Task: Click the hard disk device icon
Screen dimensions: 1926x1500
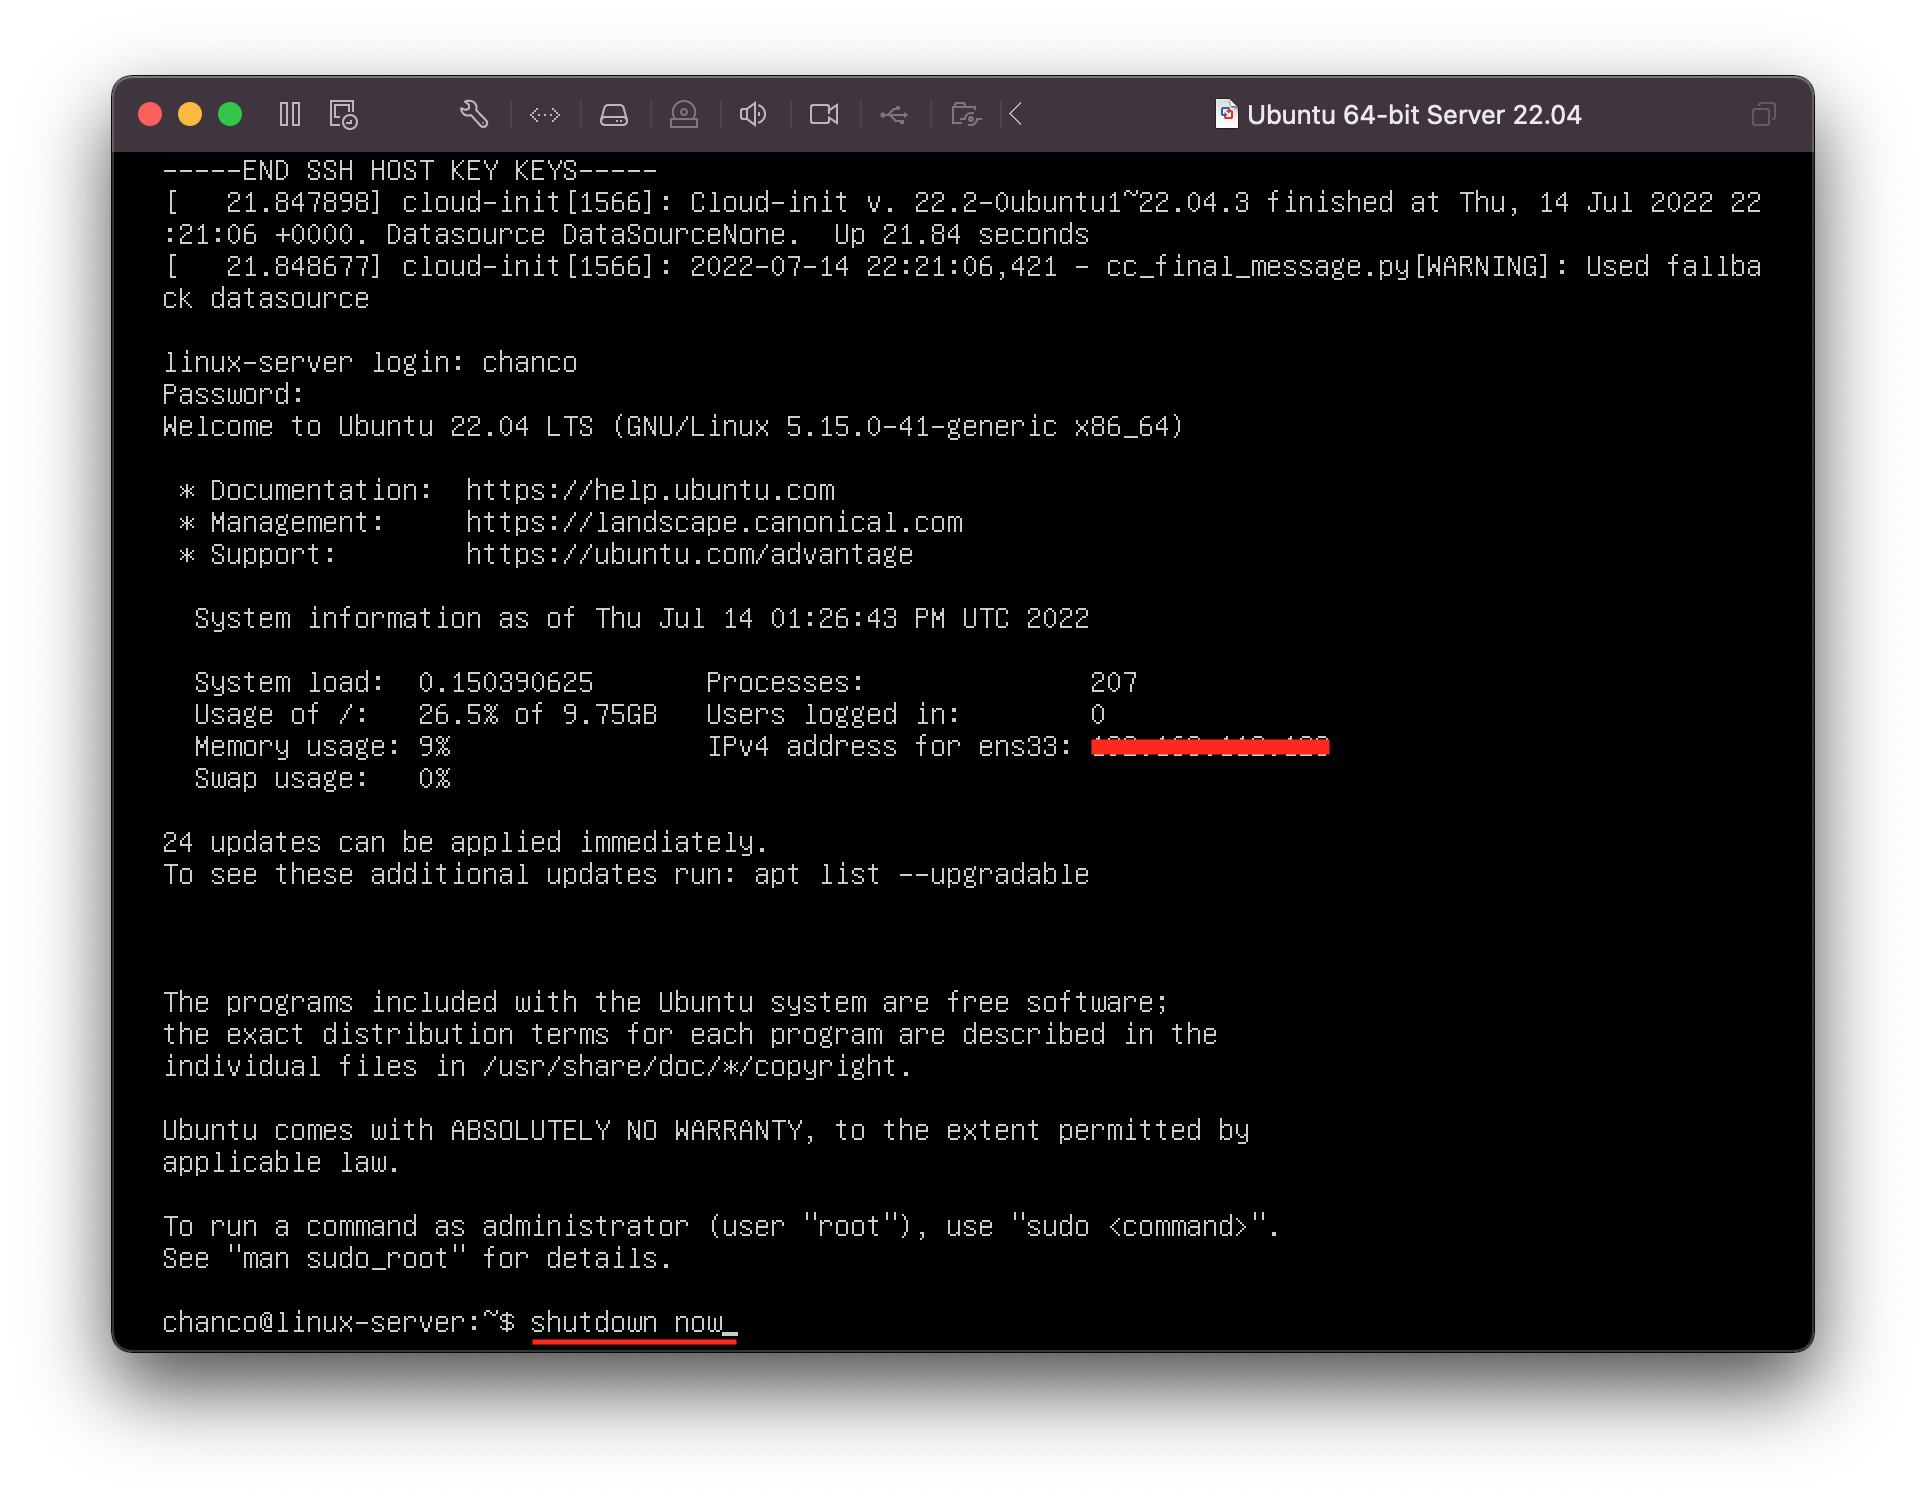Action: pyautogui.click(x=614, y=115)
